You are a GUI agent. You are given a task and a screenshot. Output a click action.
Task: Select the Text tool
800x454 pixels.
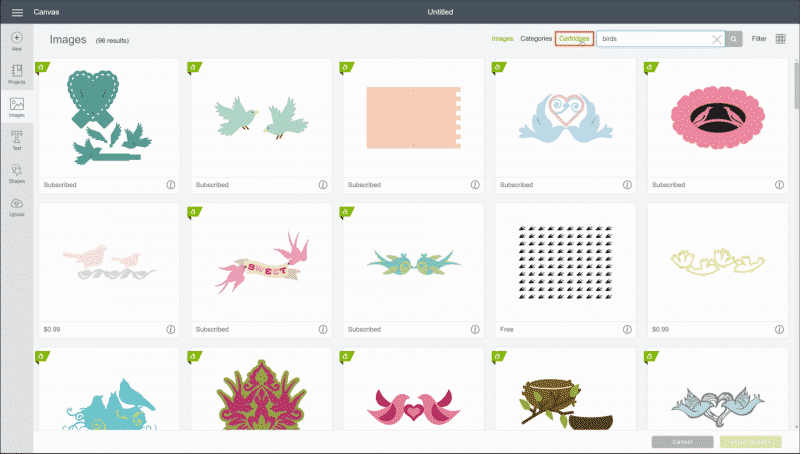click(17, 140)
